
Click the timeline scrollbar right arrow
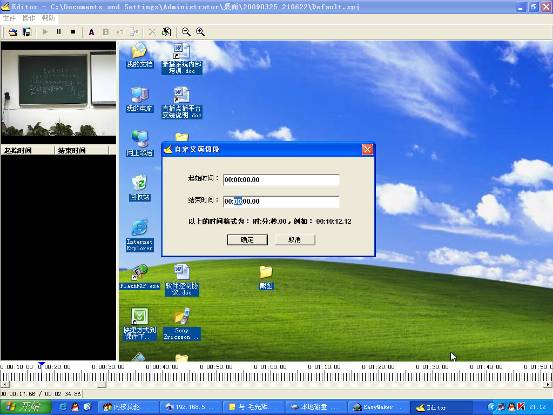click(549, 384)
